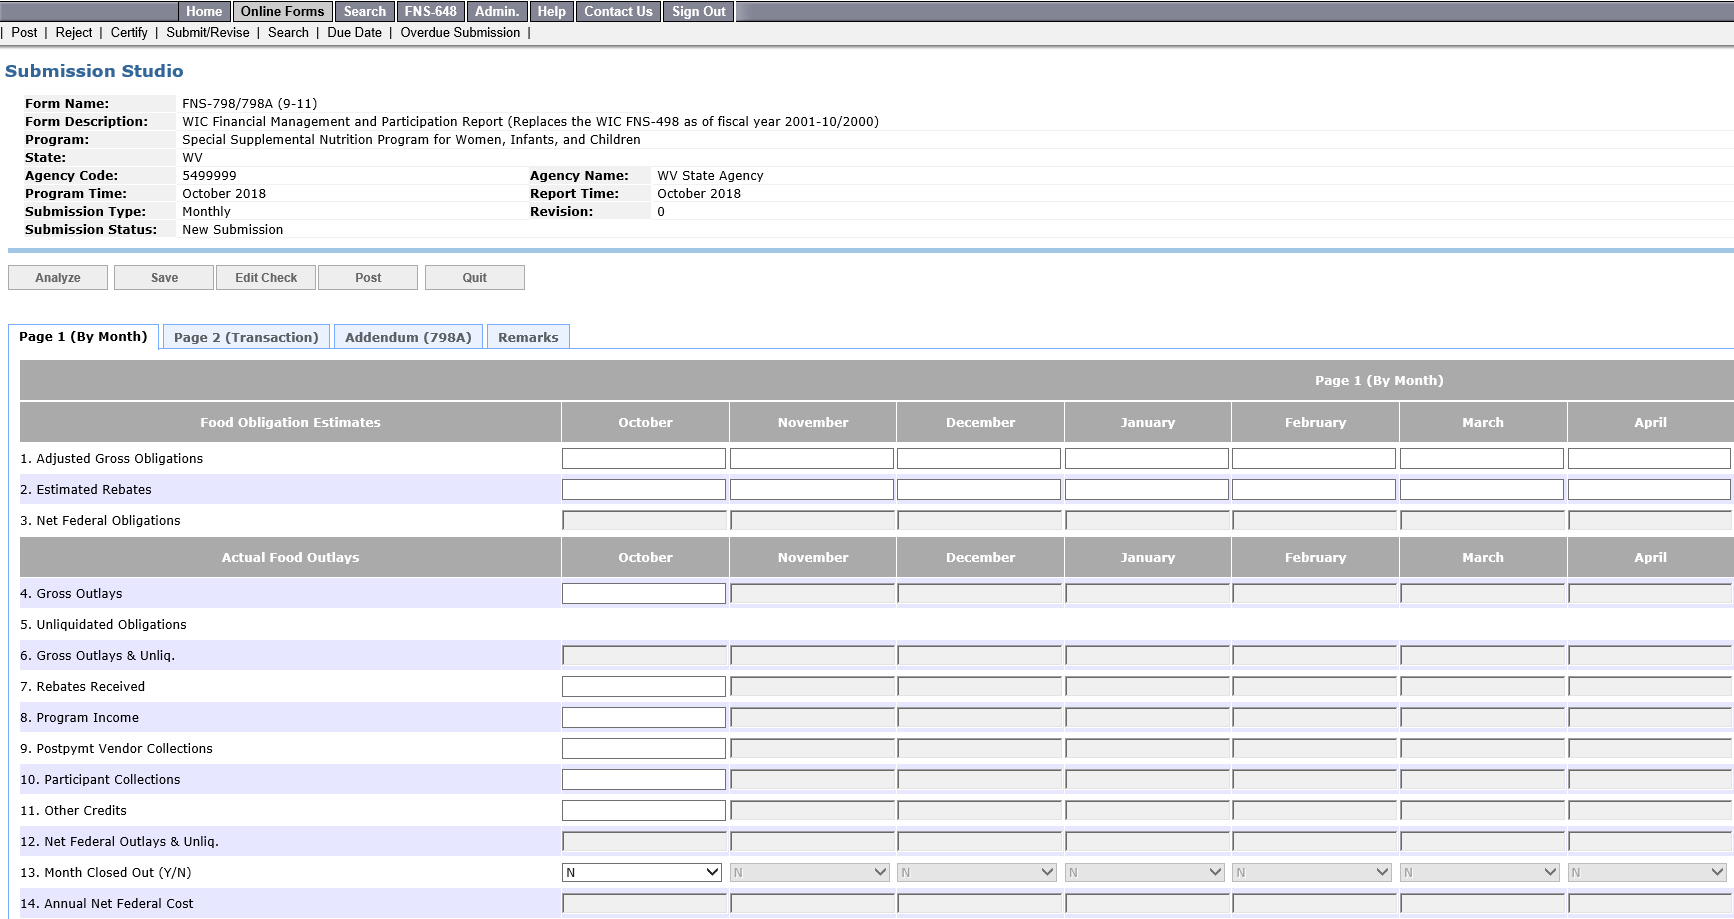This screenshot has width=1734, height=919.
Task: Open the FNS-648 menu item
Action: (x=430, y=12)
